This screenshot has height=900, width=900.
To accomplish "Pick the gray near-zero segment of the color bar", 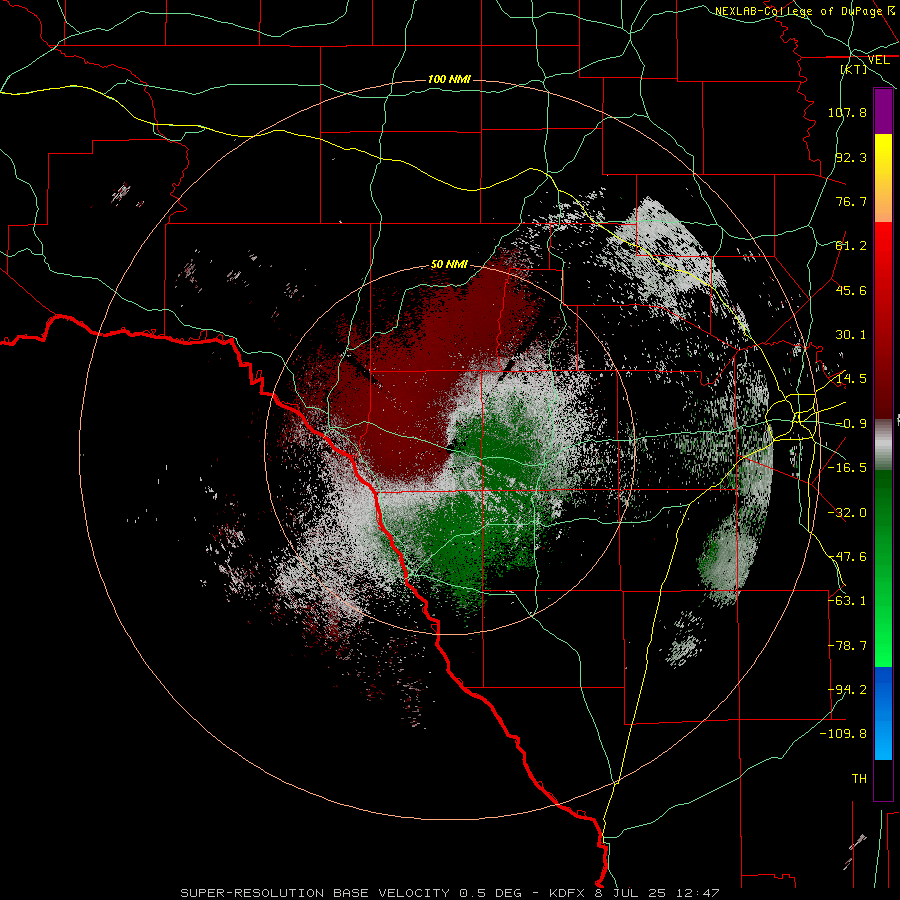I will 883,445.
